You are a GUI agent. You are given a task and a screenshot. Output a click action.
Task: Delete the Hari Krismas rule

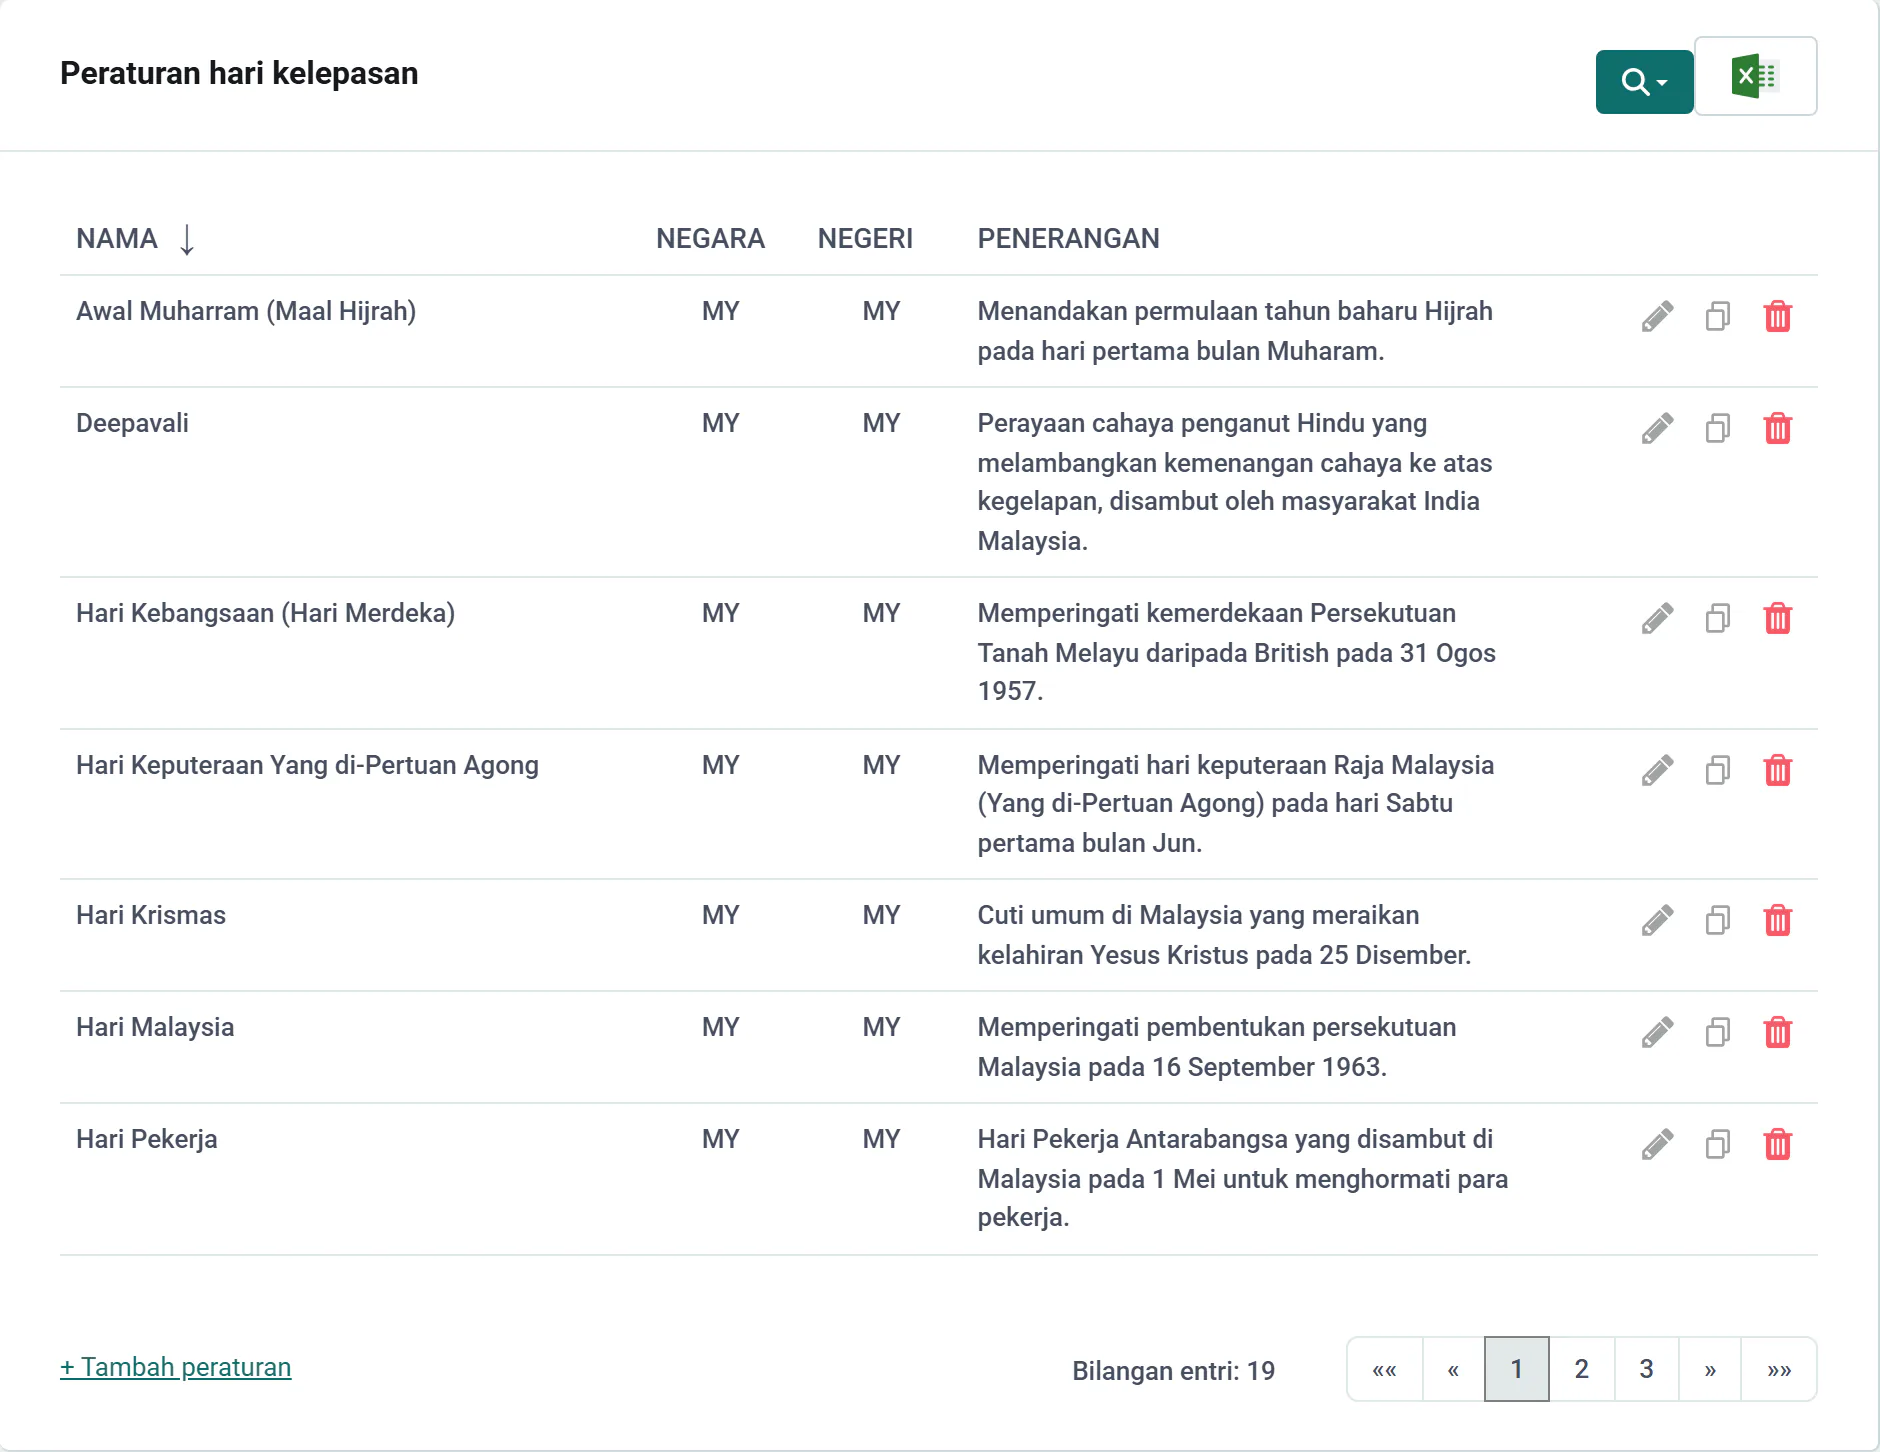(1778, 920)
